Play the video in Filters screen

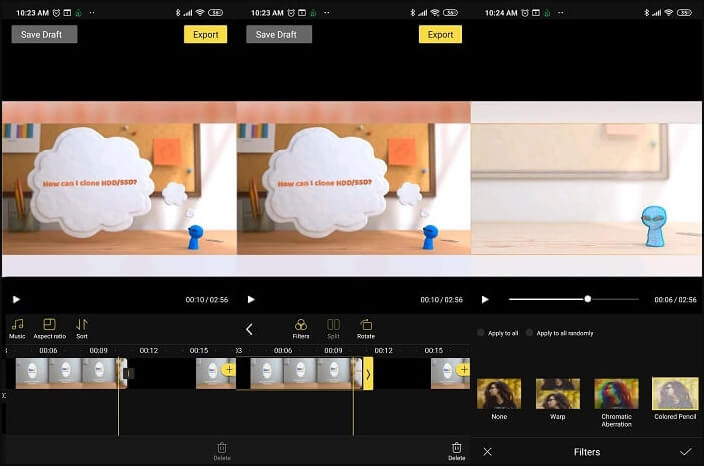point(485,299)
